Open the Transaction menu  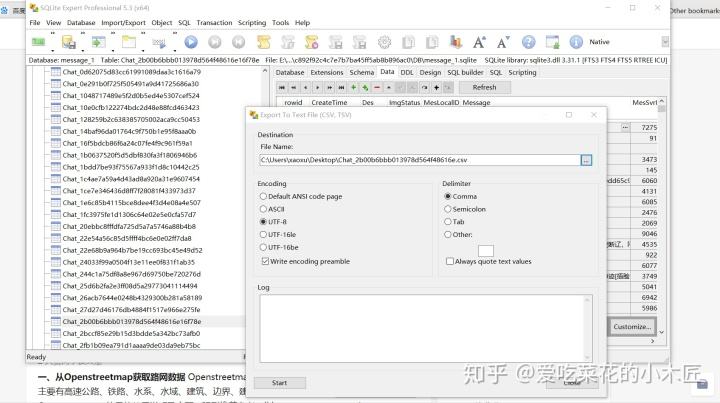(x=214, y=22)
